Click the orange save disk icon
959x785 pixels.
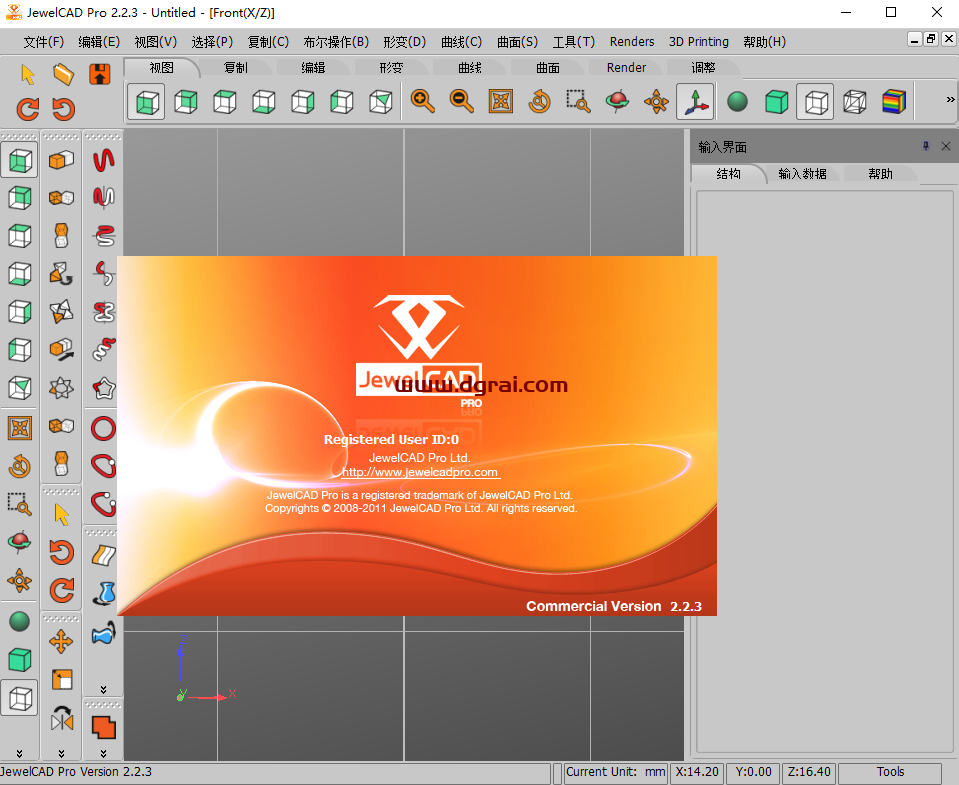(100, 74)
